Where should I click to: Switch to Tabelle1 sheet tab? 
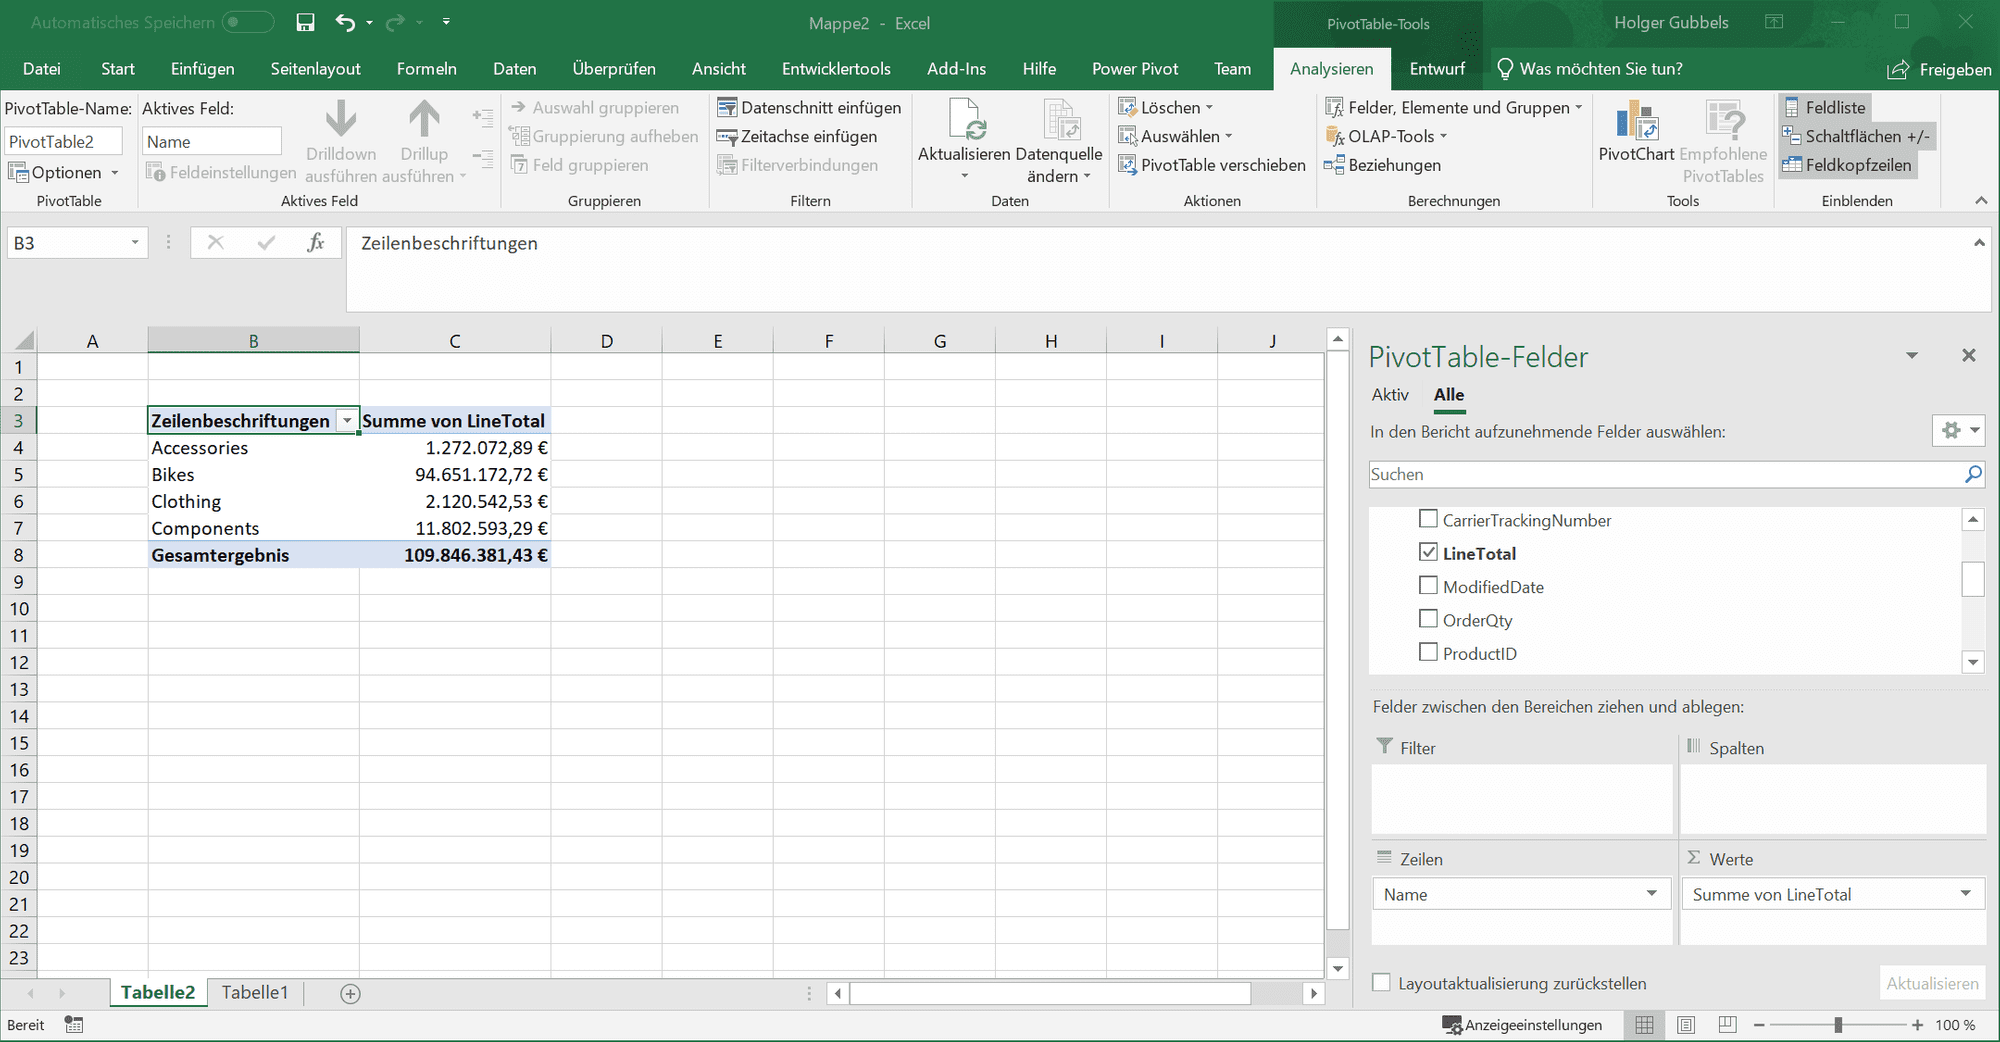[x=255, y=992]
